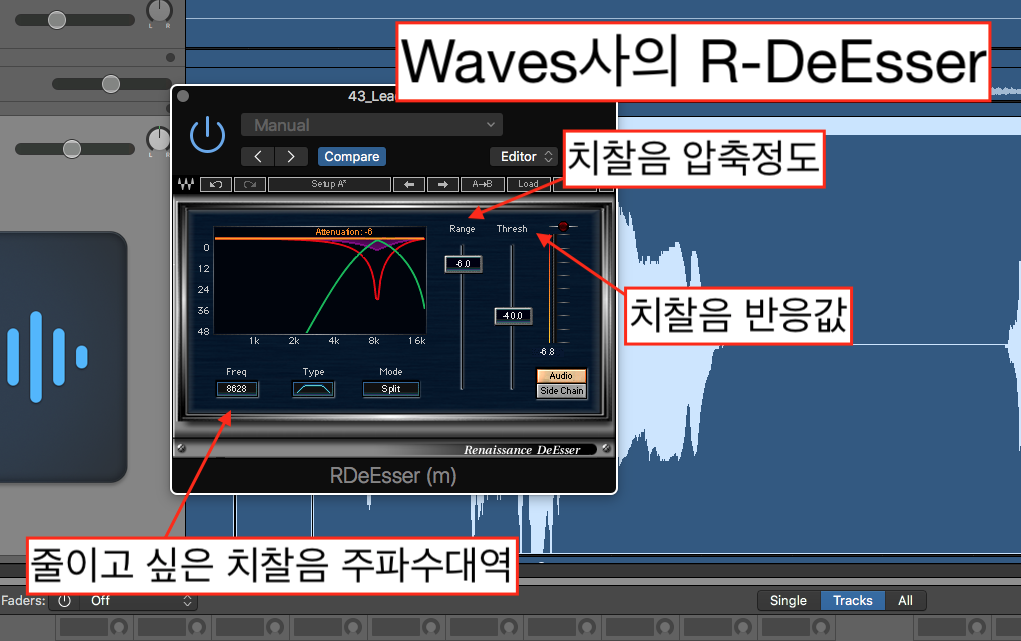Select the Side Chain monitor button

[561, 391]
